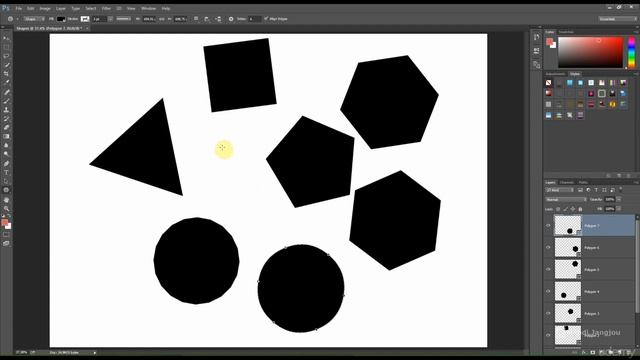Open the Normal blend mode dropdown
This screenshot has height=360, width=640.
(x=566, y=199)
